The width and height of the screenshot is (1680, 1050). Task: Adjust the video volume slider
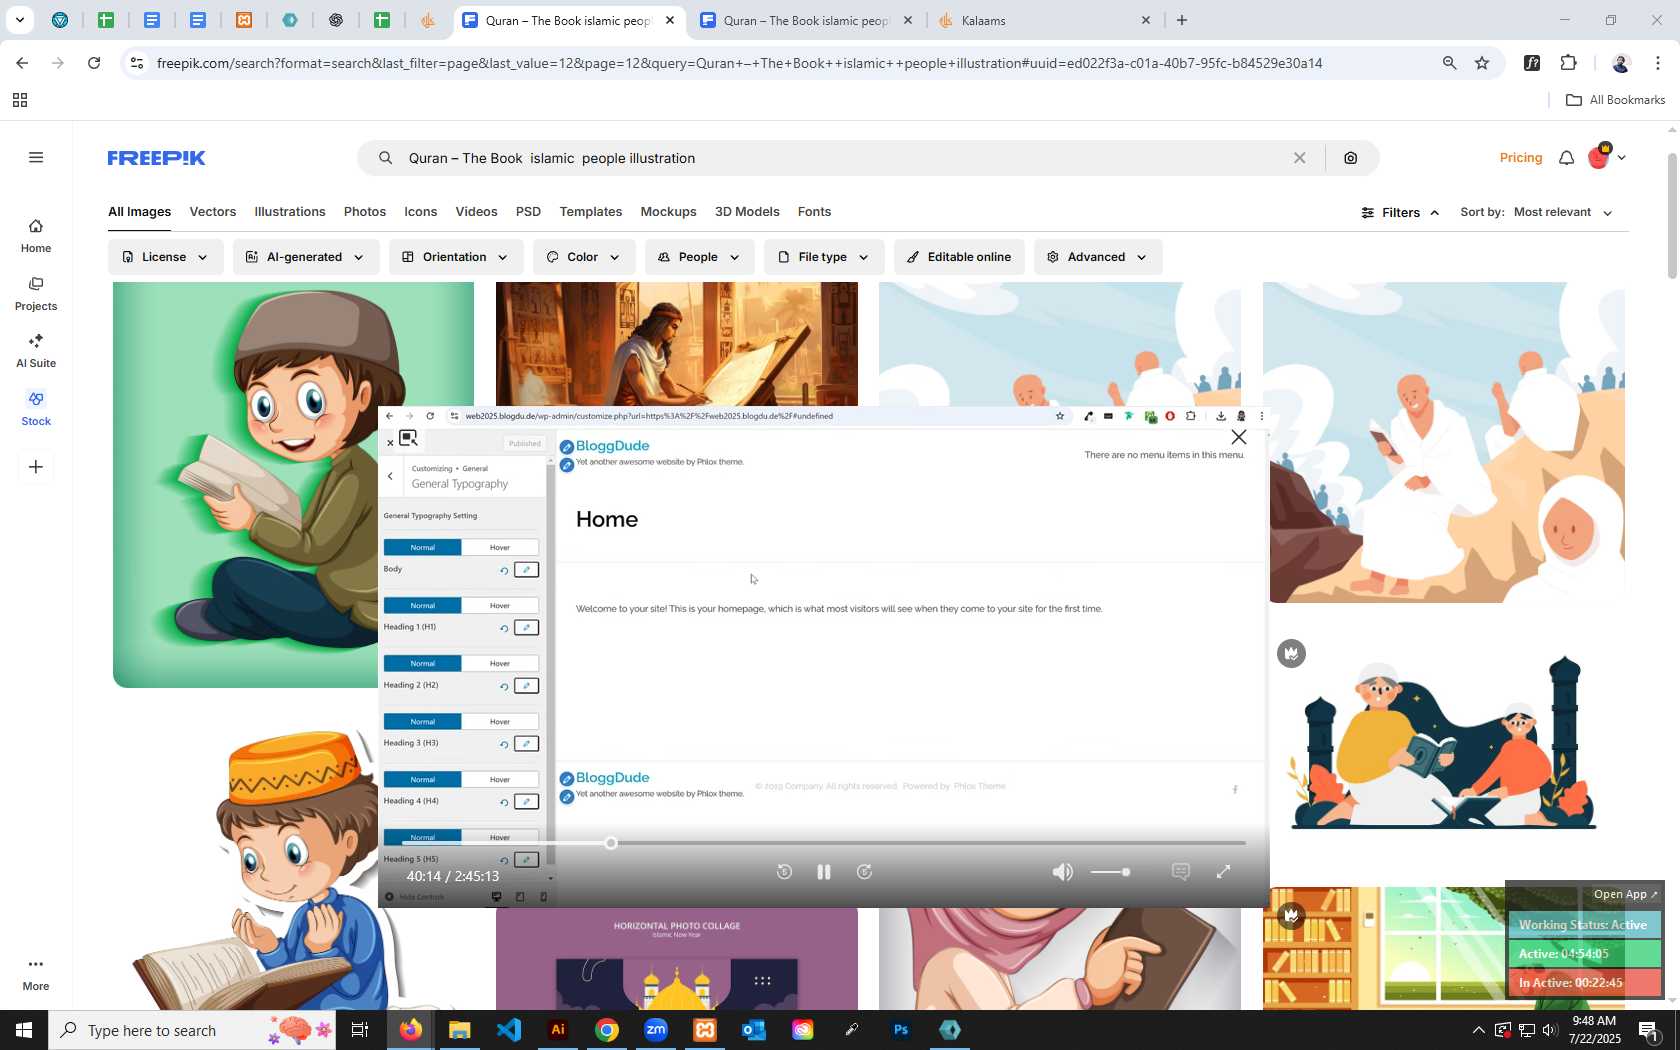point(1110,872)
